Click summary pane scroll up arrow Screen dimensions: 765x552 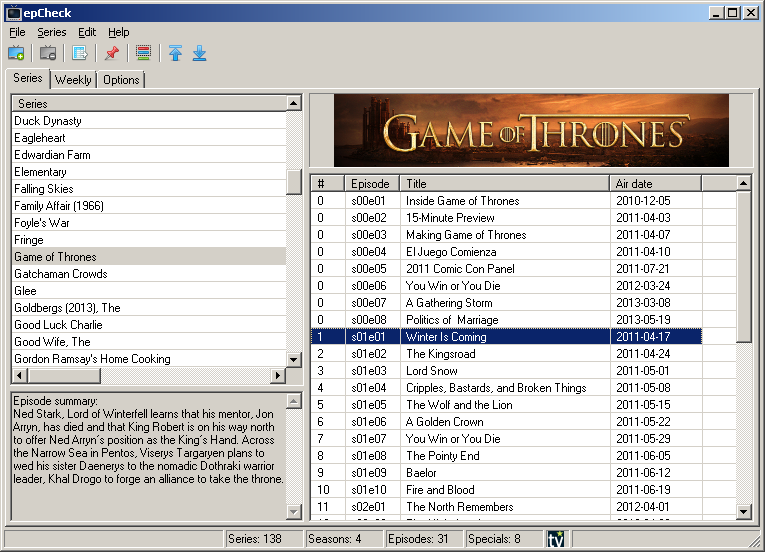click(294, 401)
